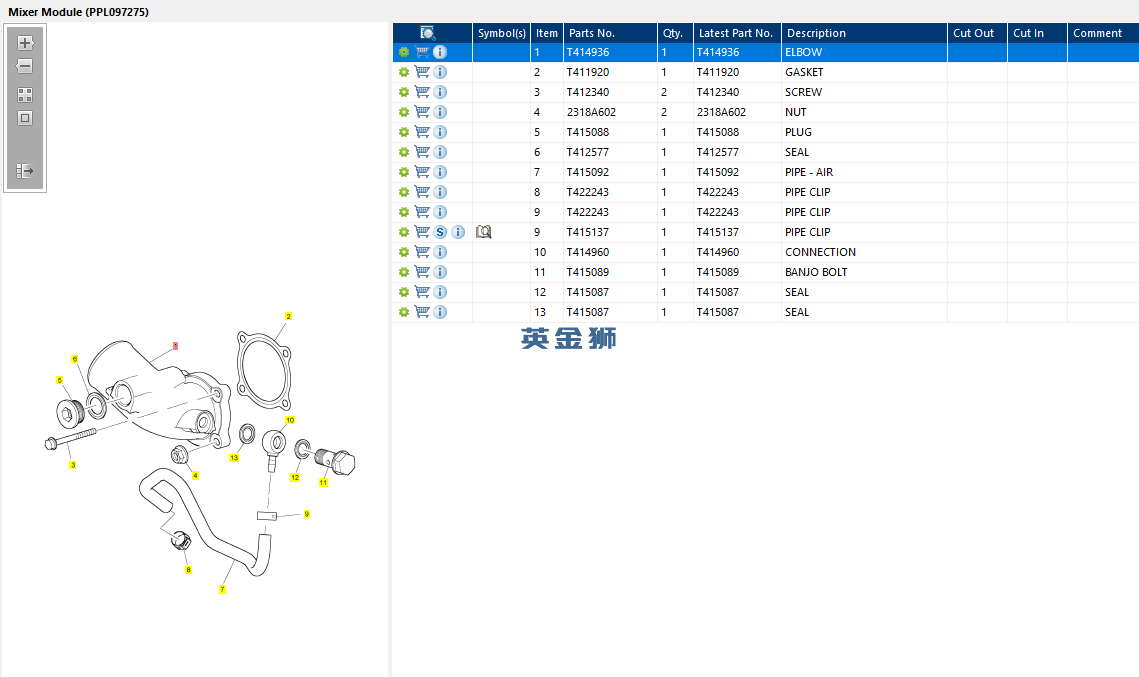1139x677 pixels.
Task: Select part number T415092 in Parts No.
Action: point(610,172)
